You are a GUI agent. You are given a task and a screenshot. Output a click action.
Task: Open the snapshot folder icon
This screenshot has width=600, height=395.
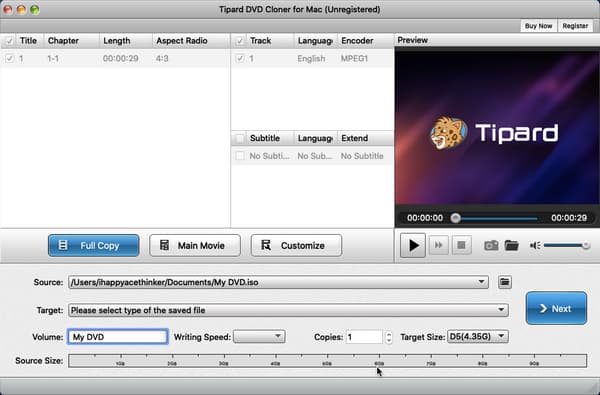coord(511,245)
